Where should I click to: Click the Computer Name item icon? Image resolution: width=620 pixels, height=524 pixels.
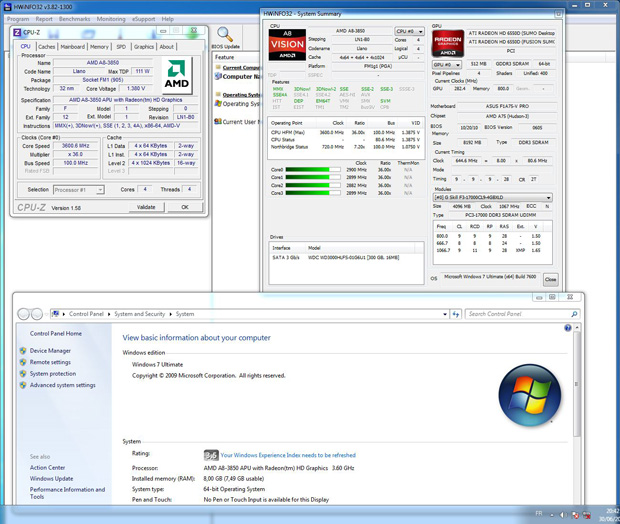click(x=218, y=76)
